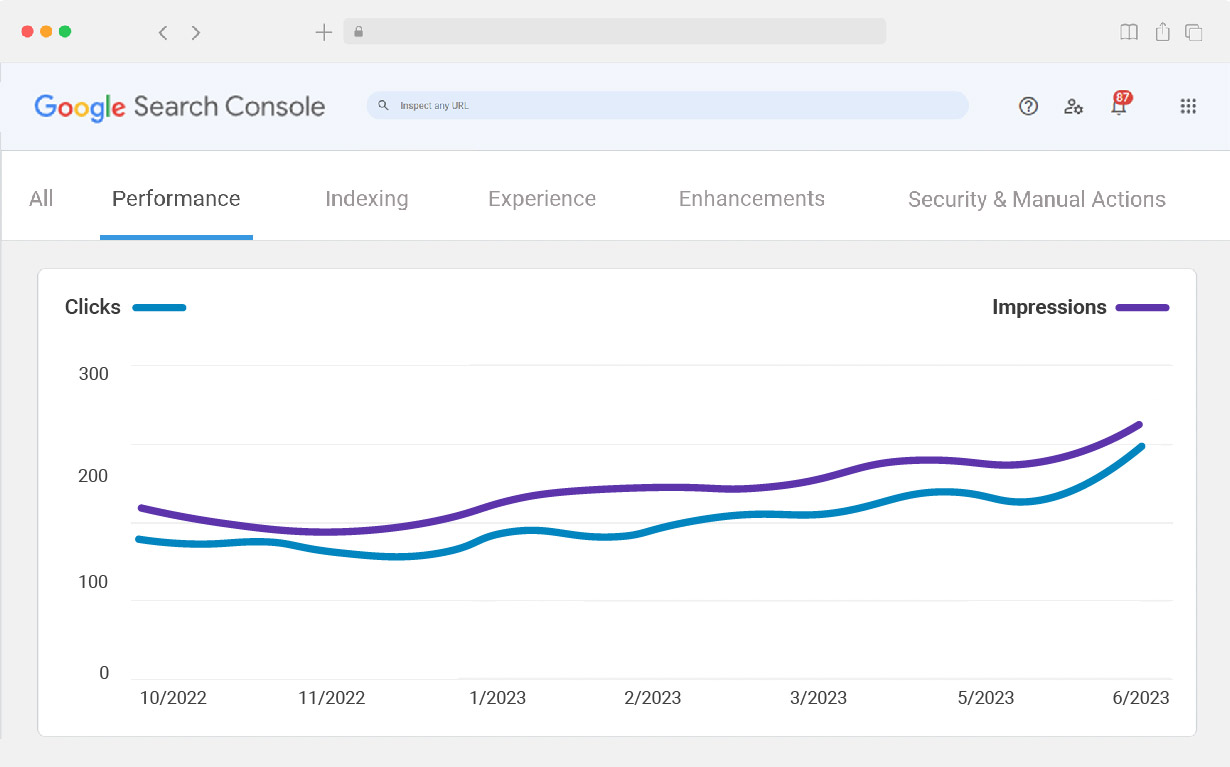Go back using the browser back arrow

[163, 32]
